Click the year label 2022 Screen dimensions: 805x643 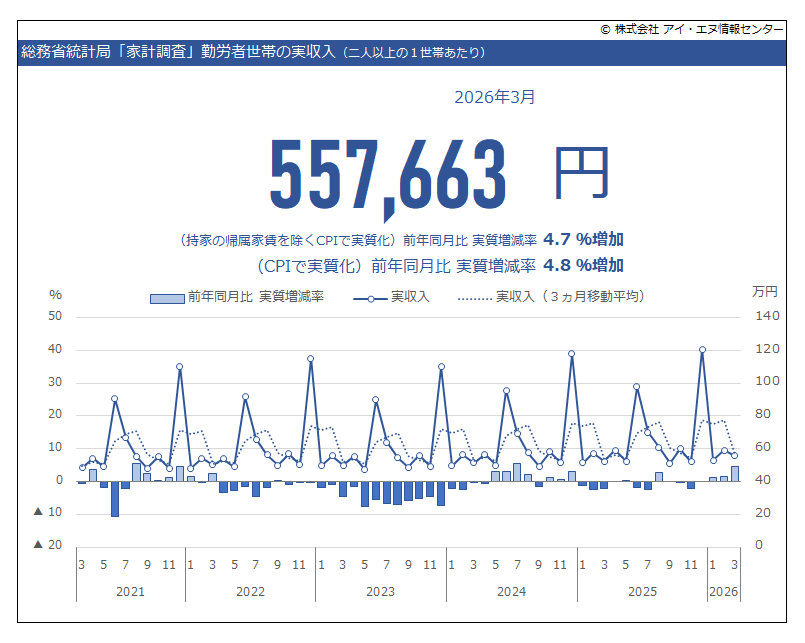point(251,592)
